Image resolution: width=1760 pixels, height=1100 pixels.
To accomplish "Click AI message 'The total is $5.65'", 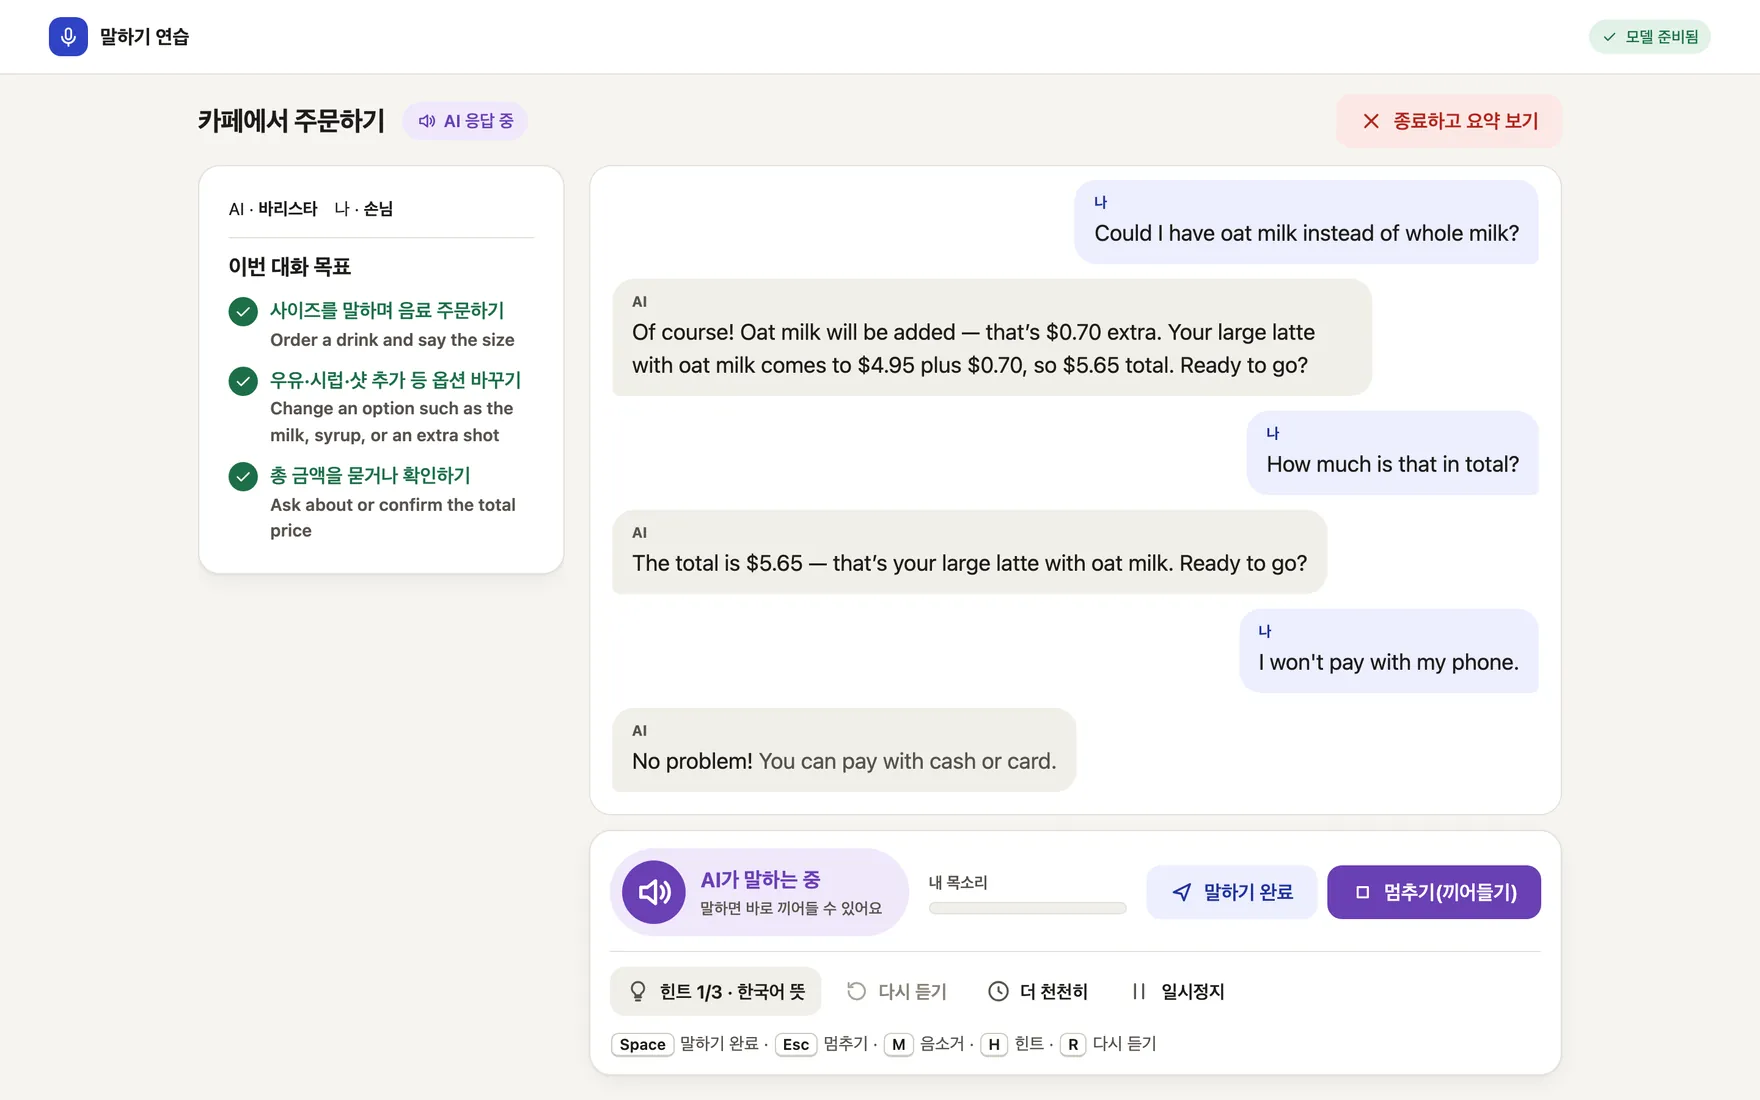I will [969, 552].
